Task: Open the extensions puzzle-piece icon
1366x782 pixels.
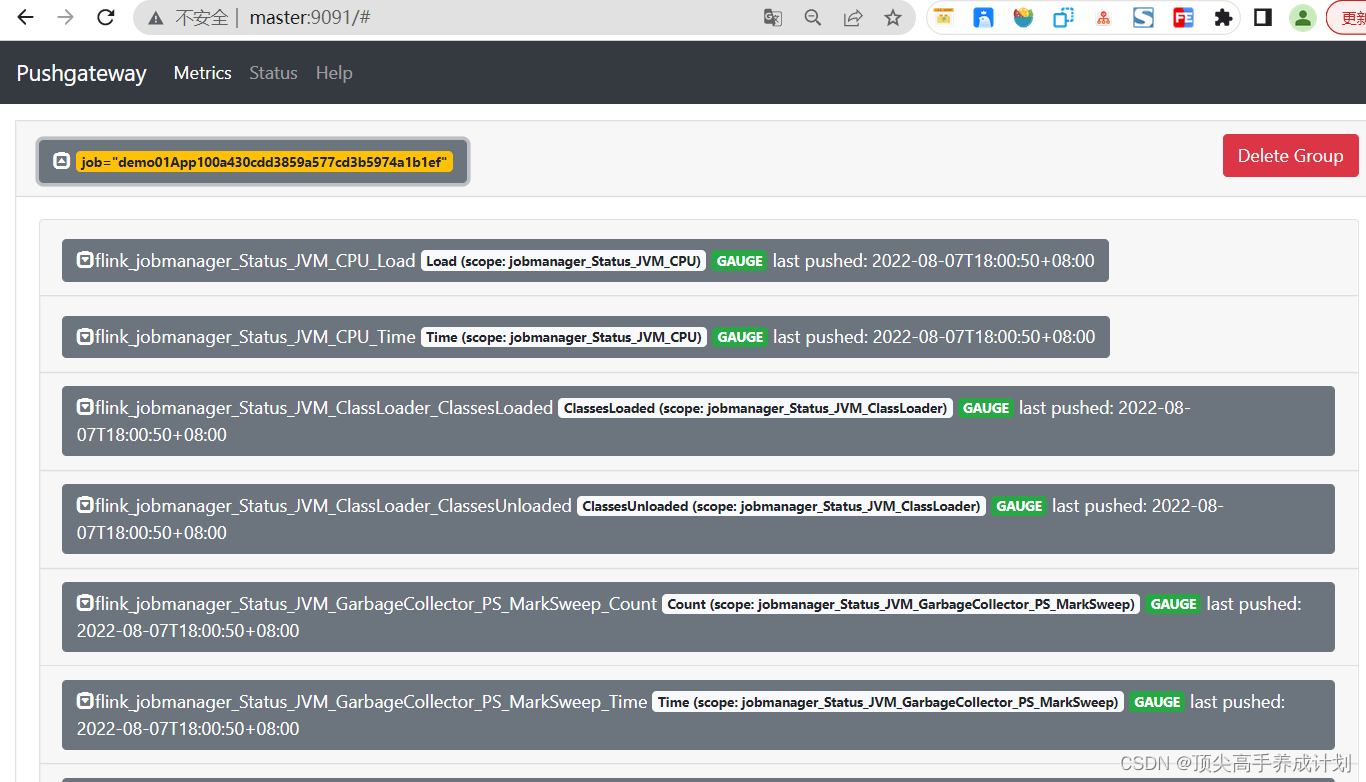Action: coord(1223,17)
